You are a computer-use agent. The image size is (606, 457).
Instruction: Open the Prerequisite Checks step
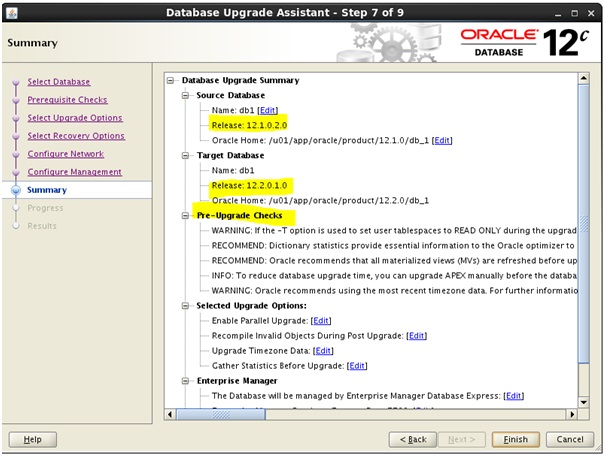(x=67, y=100)
